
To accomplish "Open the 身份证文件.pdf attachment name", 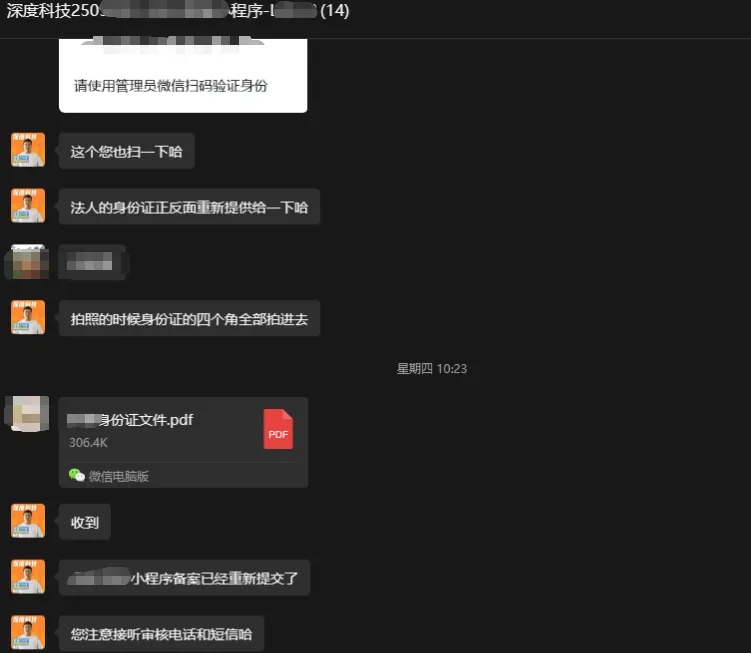I will click(130, 420).
